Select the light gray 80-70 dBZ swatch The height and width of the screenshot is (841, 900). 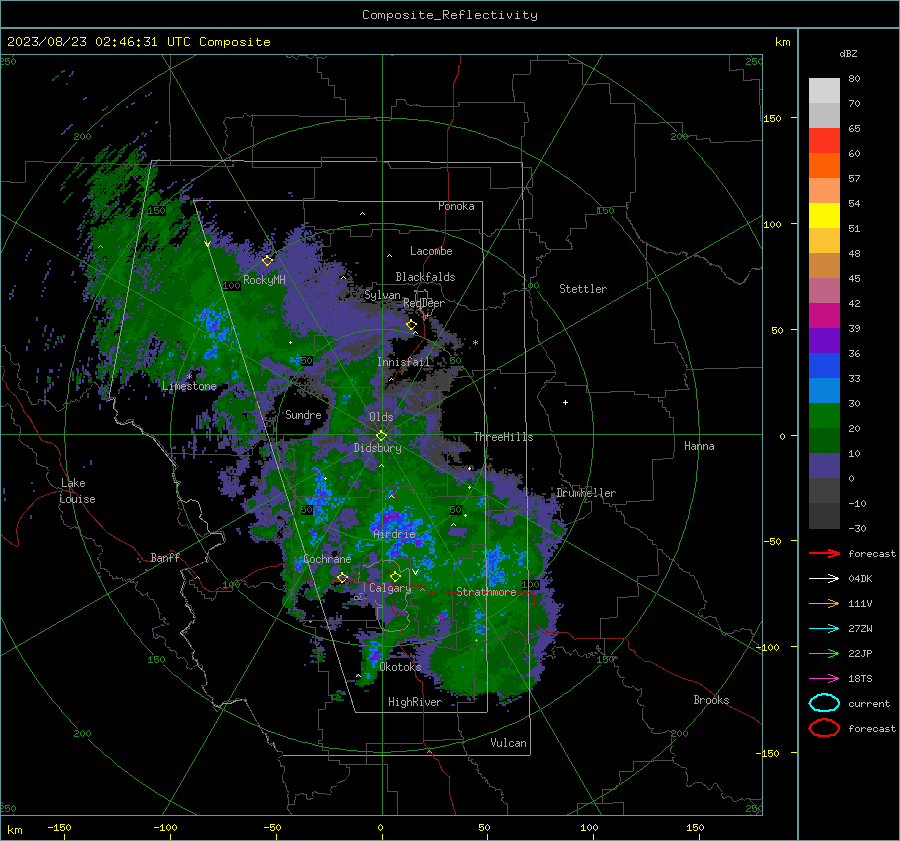tap(824, 90)
